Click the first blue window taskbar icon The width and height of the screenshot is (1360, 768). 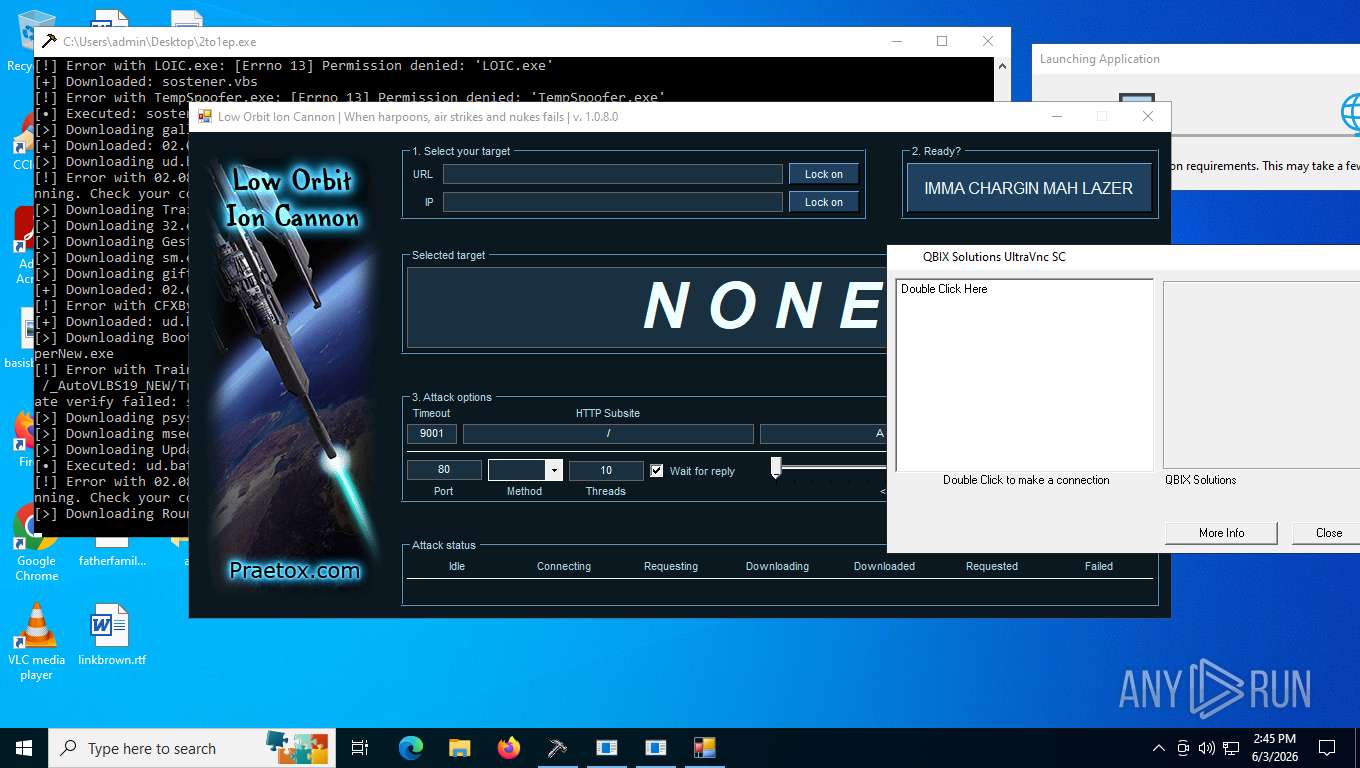[x=607, y=748]
